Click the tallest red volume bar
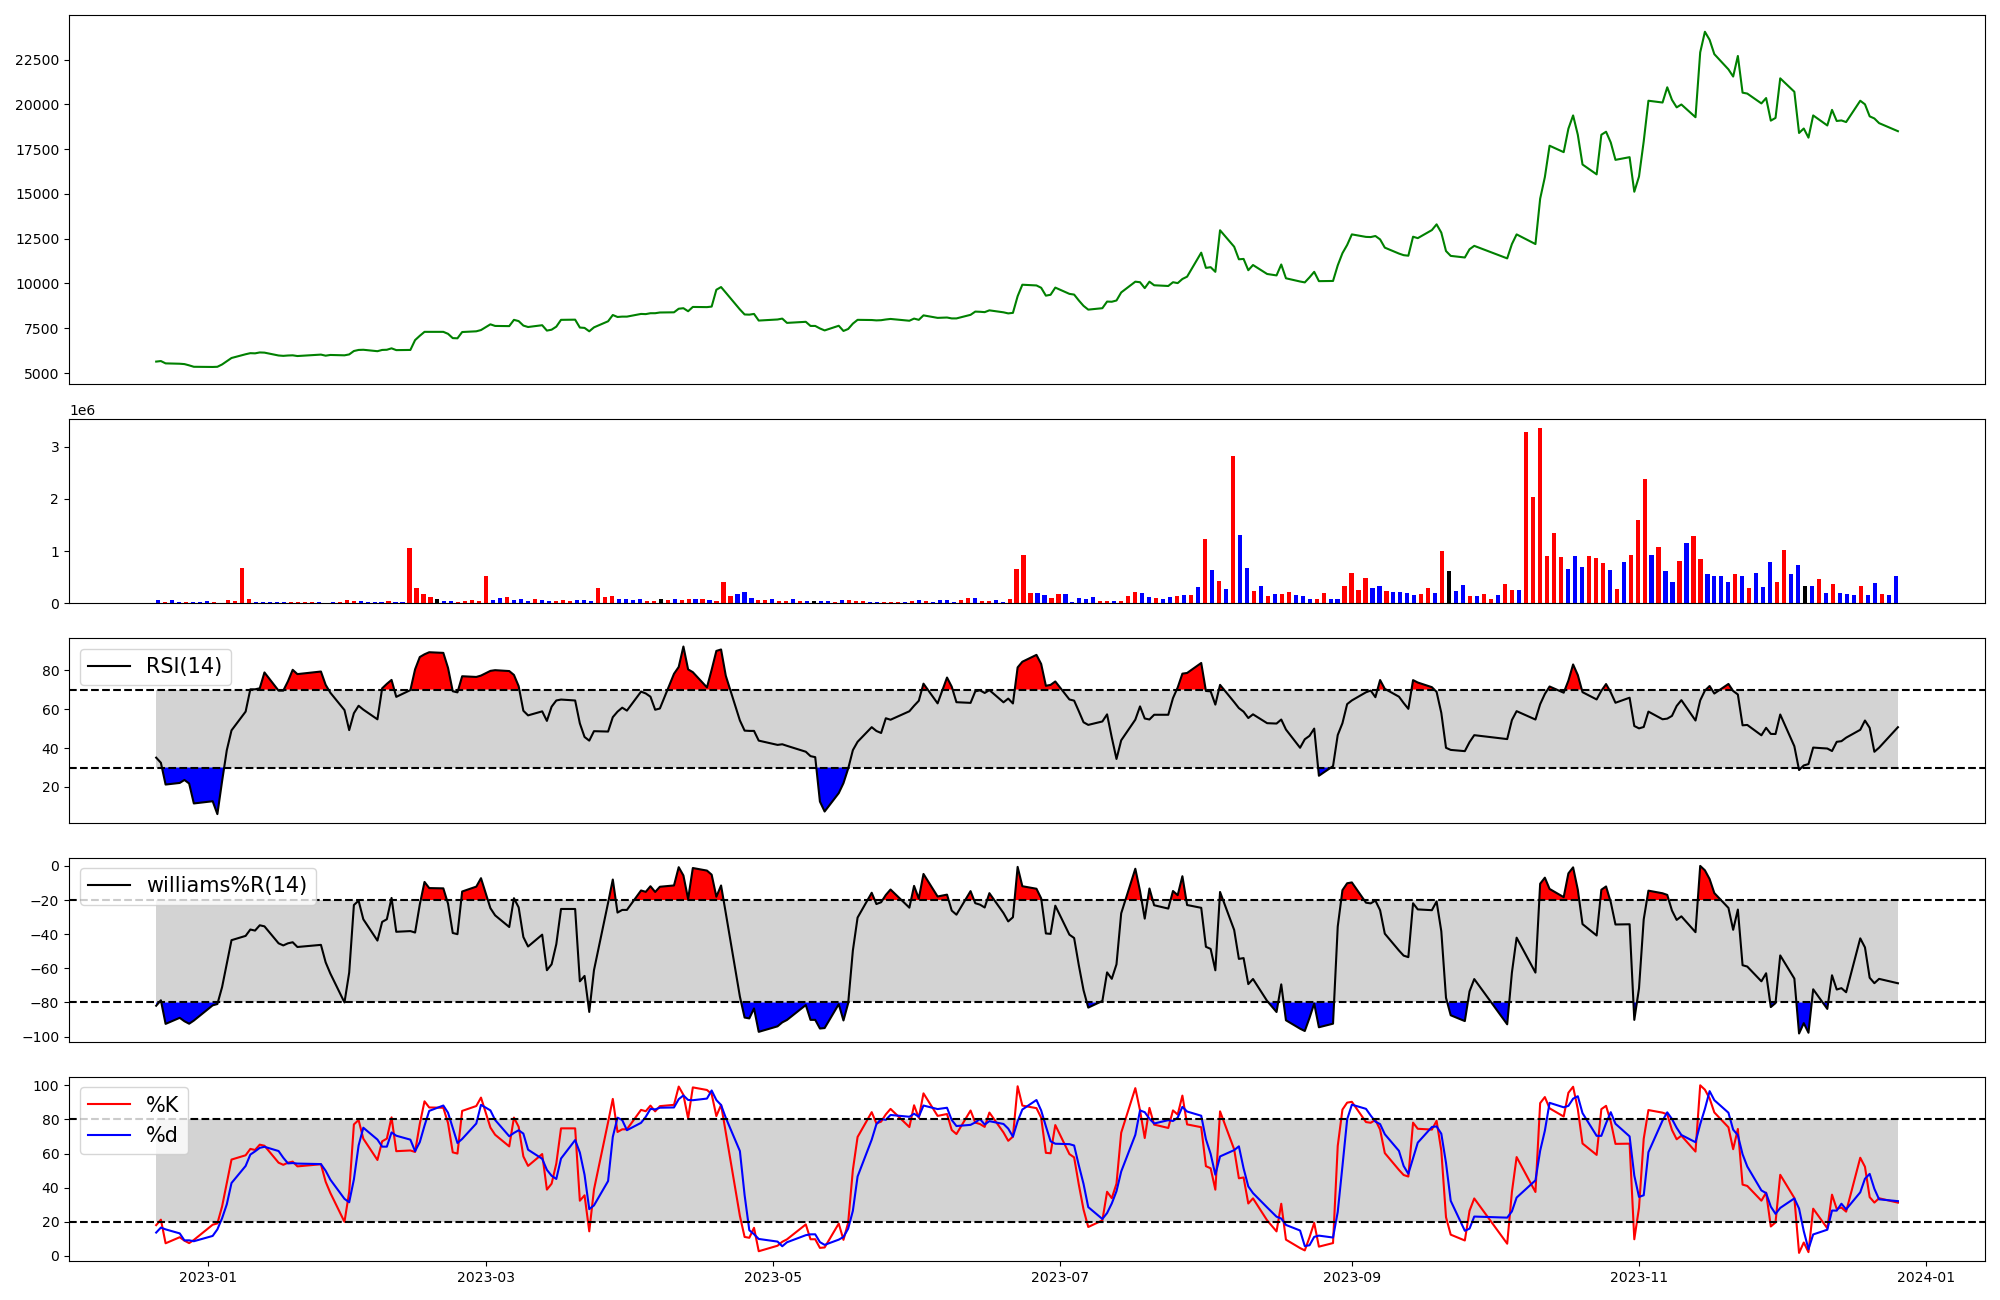This screenshot has width=2000, height=1300. click(x=1540, y=515)
